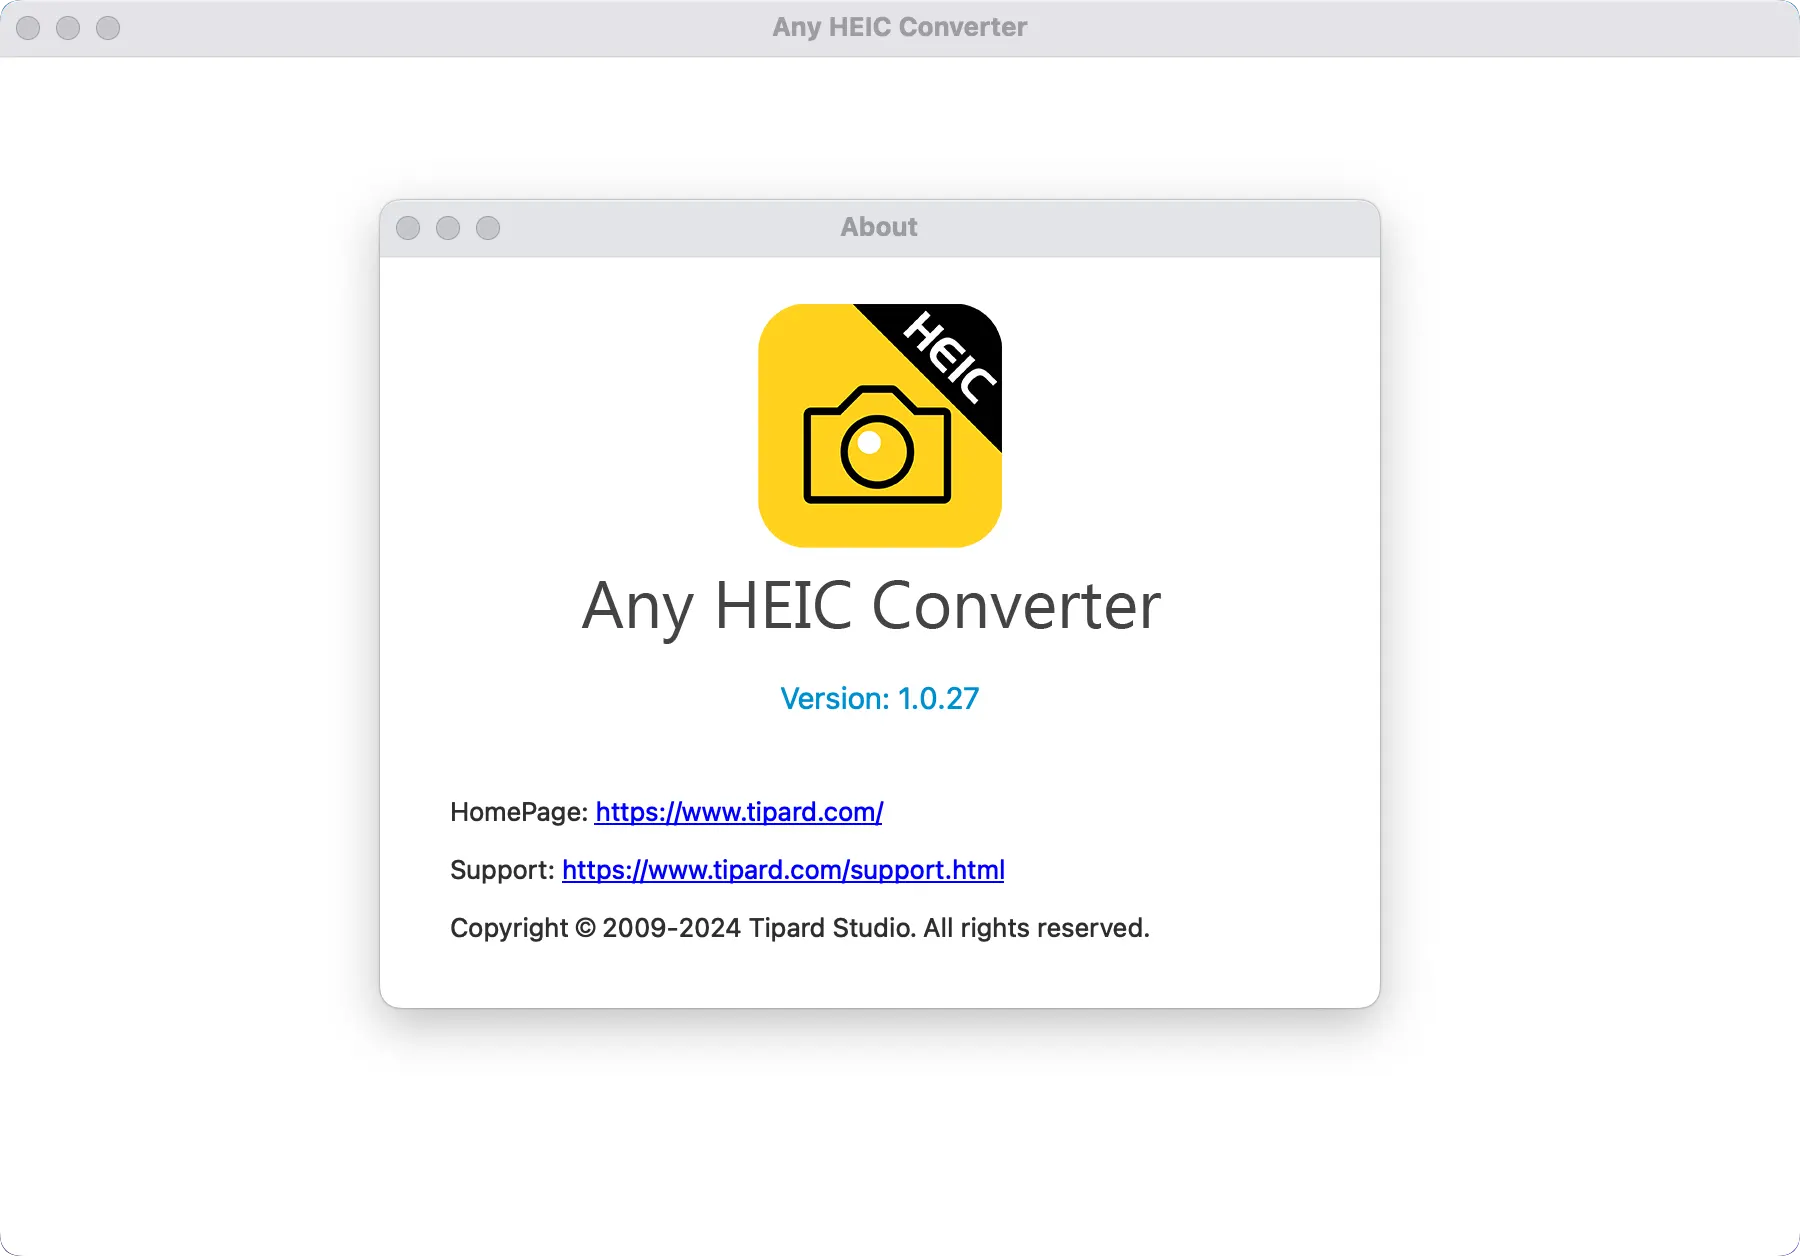The width and height of the screenshot is (1800, 1256).
Task: Close the About dialog window
Action: (408, 228)
